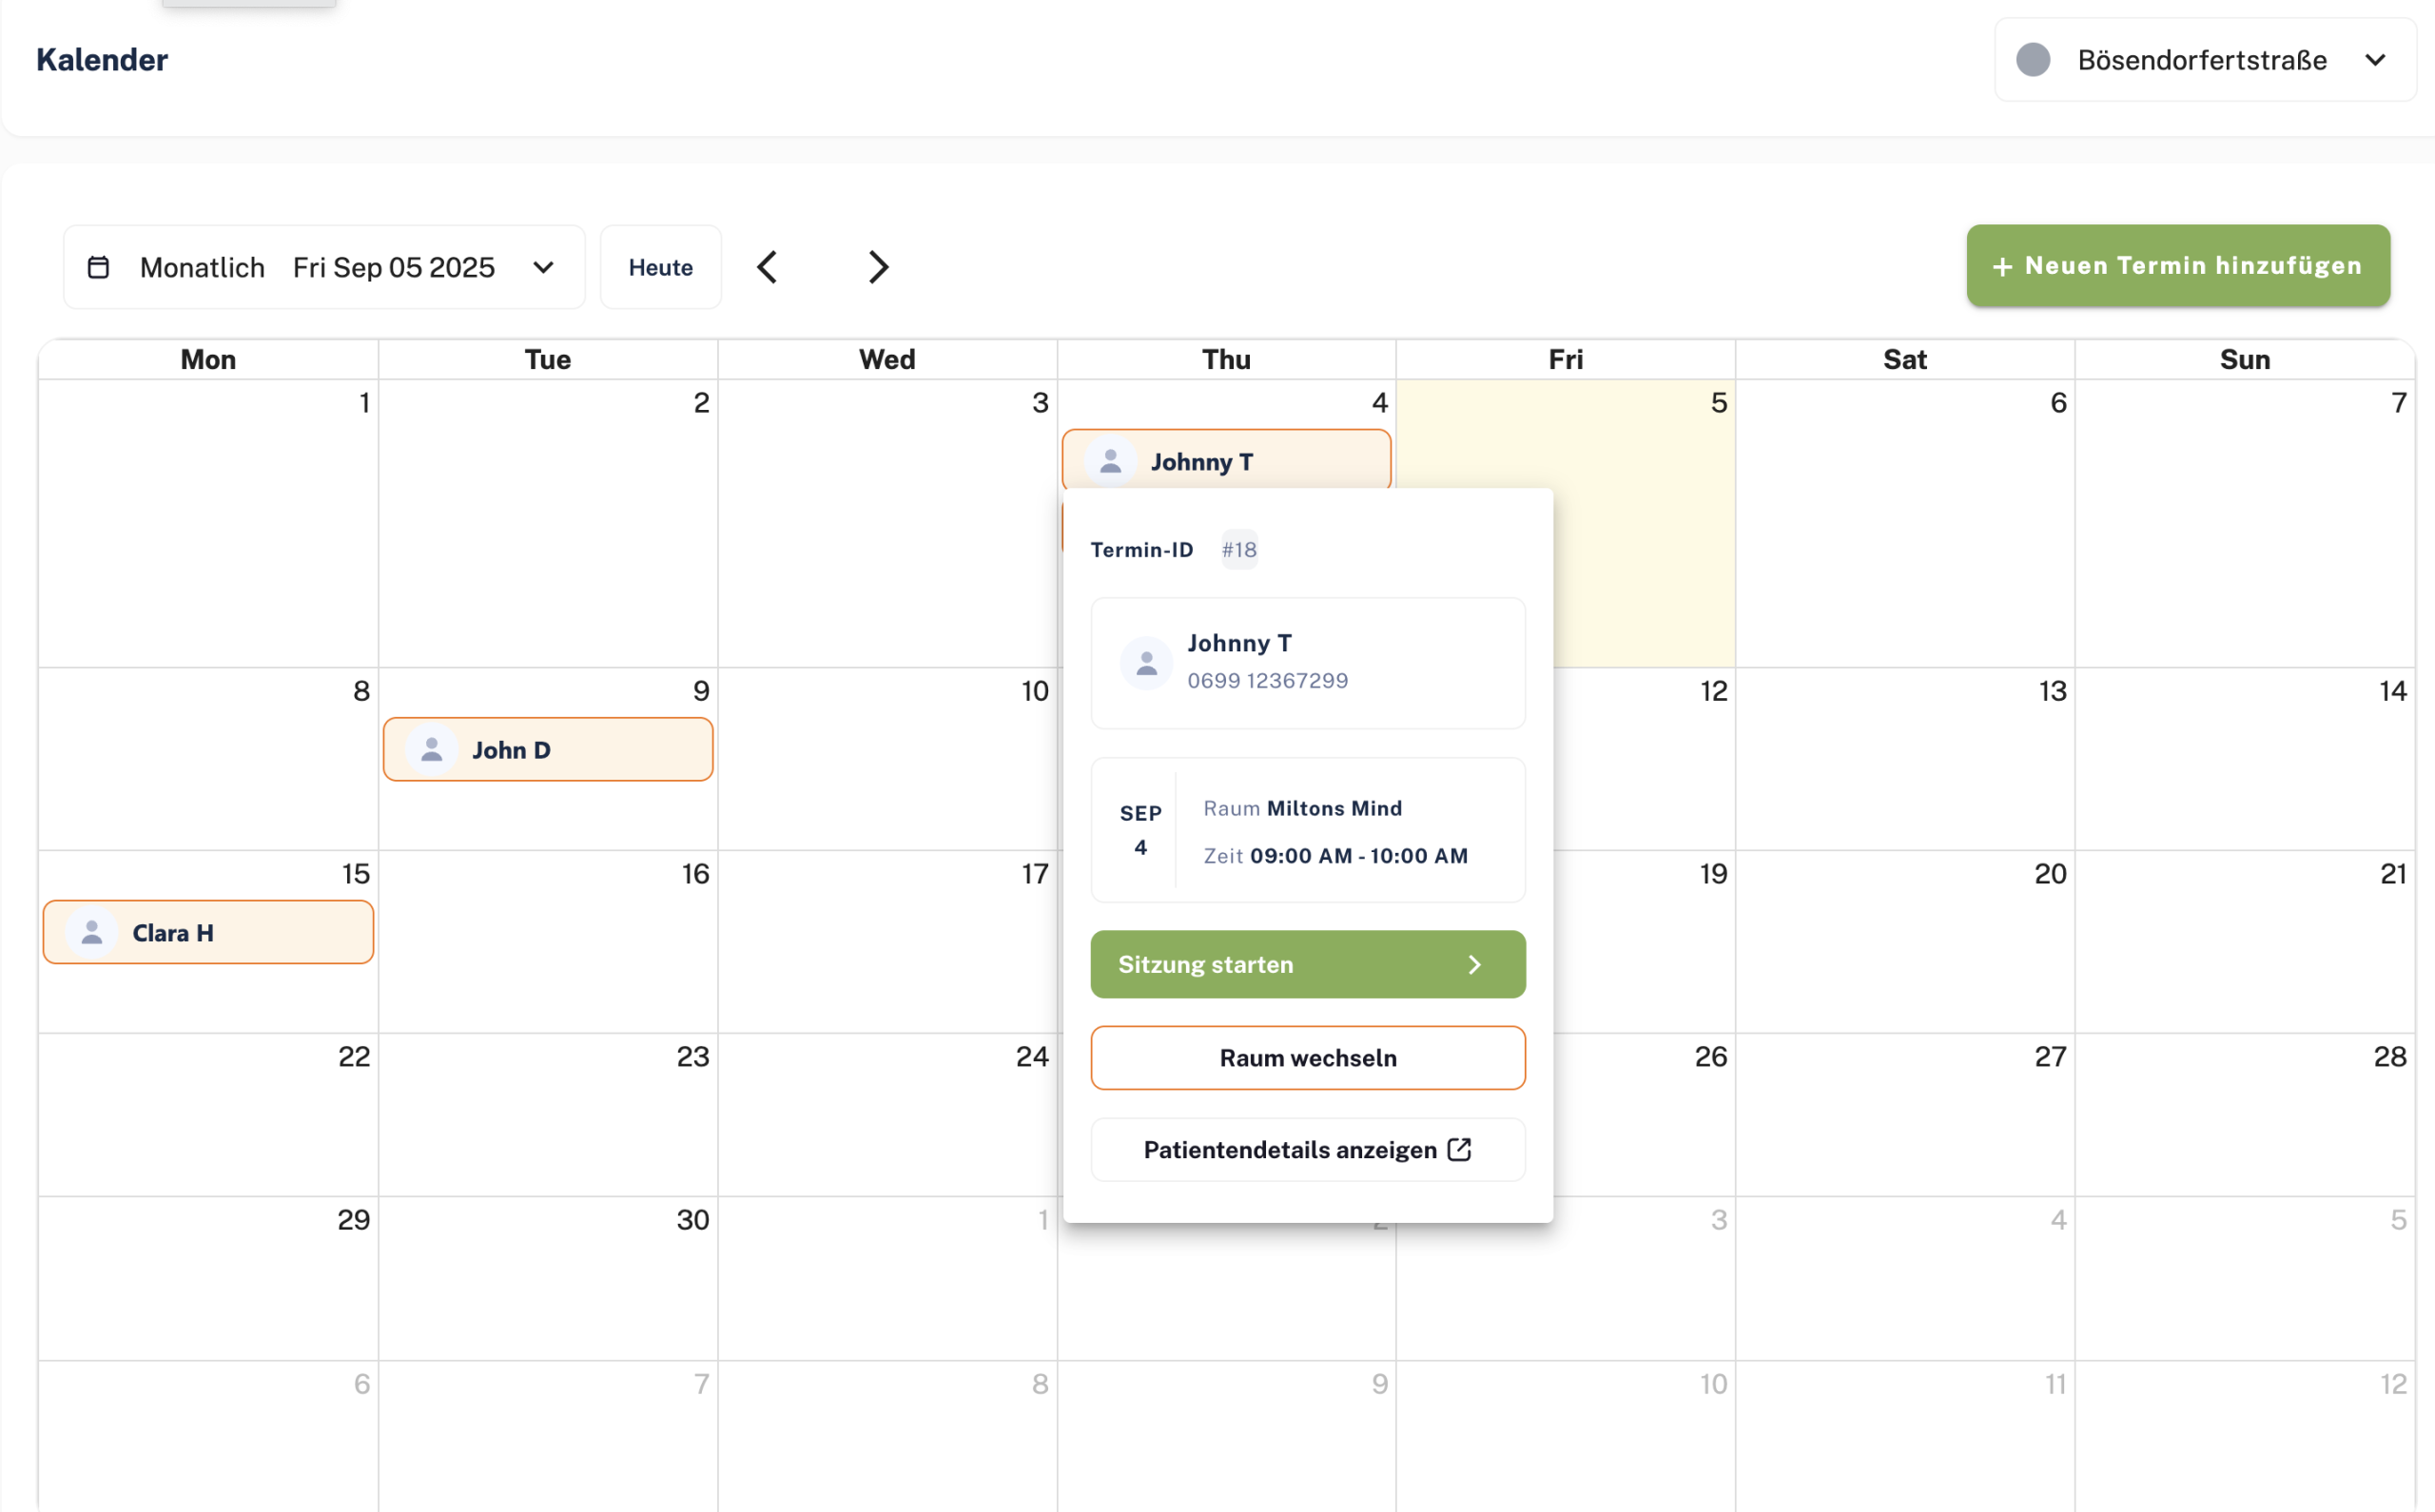The image size is (2435, 1512).
Task: Click the chevron on Sitzung starten
Action: (x=1474, y=964)
